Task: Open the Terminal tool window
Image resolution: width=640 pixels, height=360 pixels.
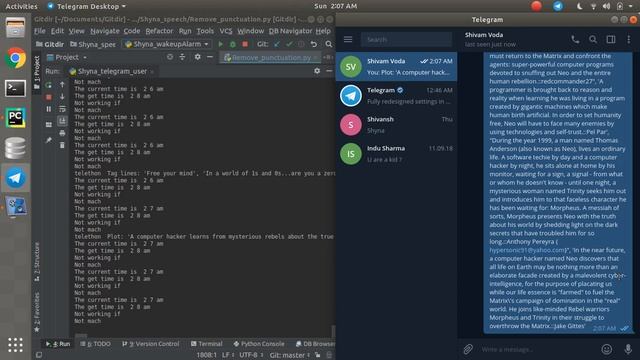Action: click(x=207, y=344)
